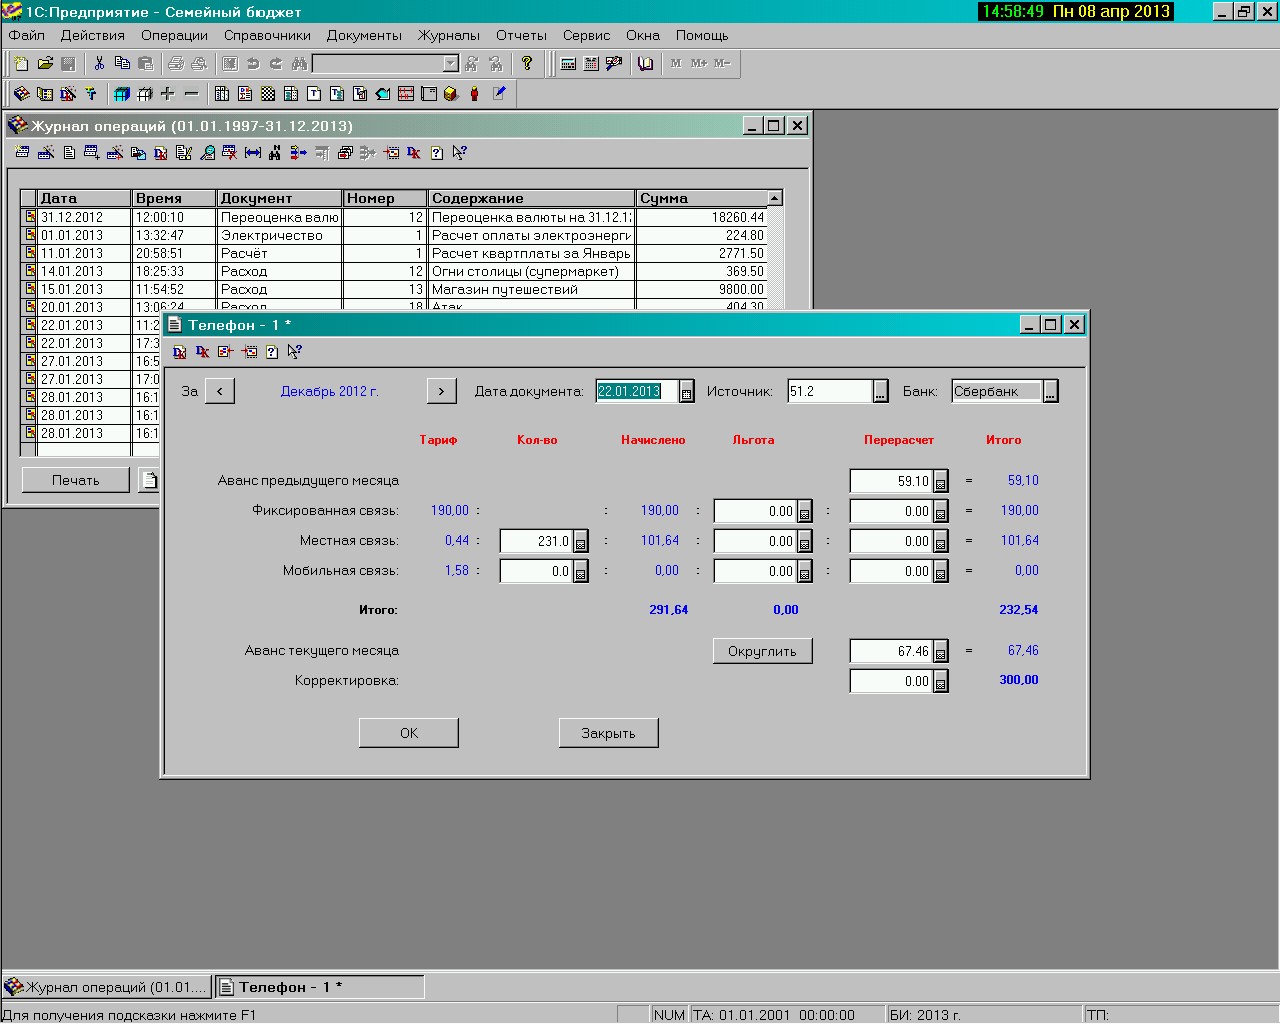1280x1024 pixels.
Task: Click the pencil edit icon in second toolbar
Action: [x=499, y=94]
